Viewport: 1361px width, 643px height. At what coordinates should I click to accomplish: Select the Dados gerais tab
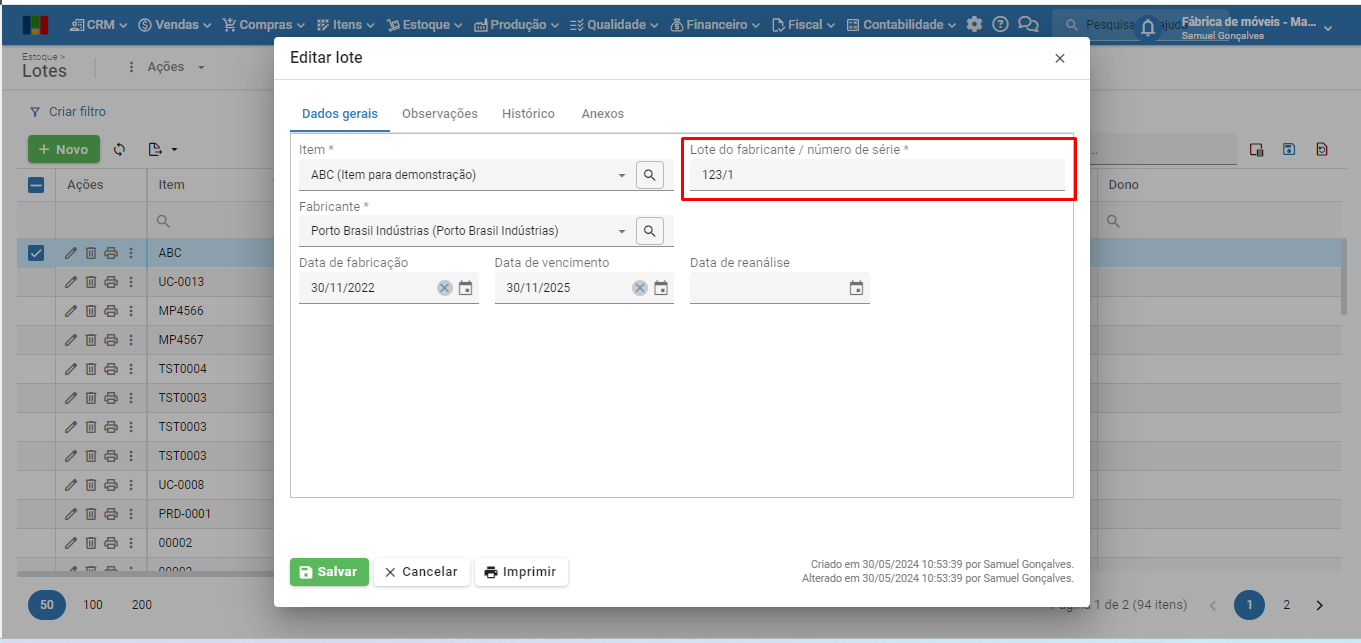(340, 114)
